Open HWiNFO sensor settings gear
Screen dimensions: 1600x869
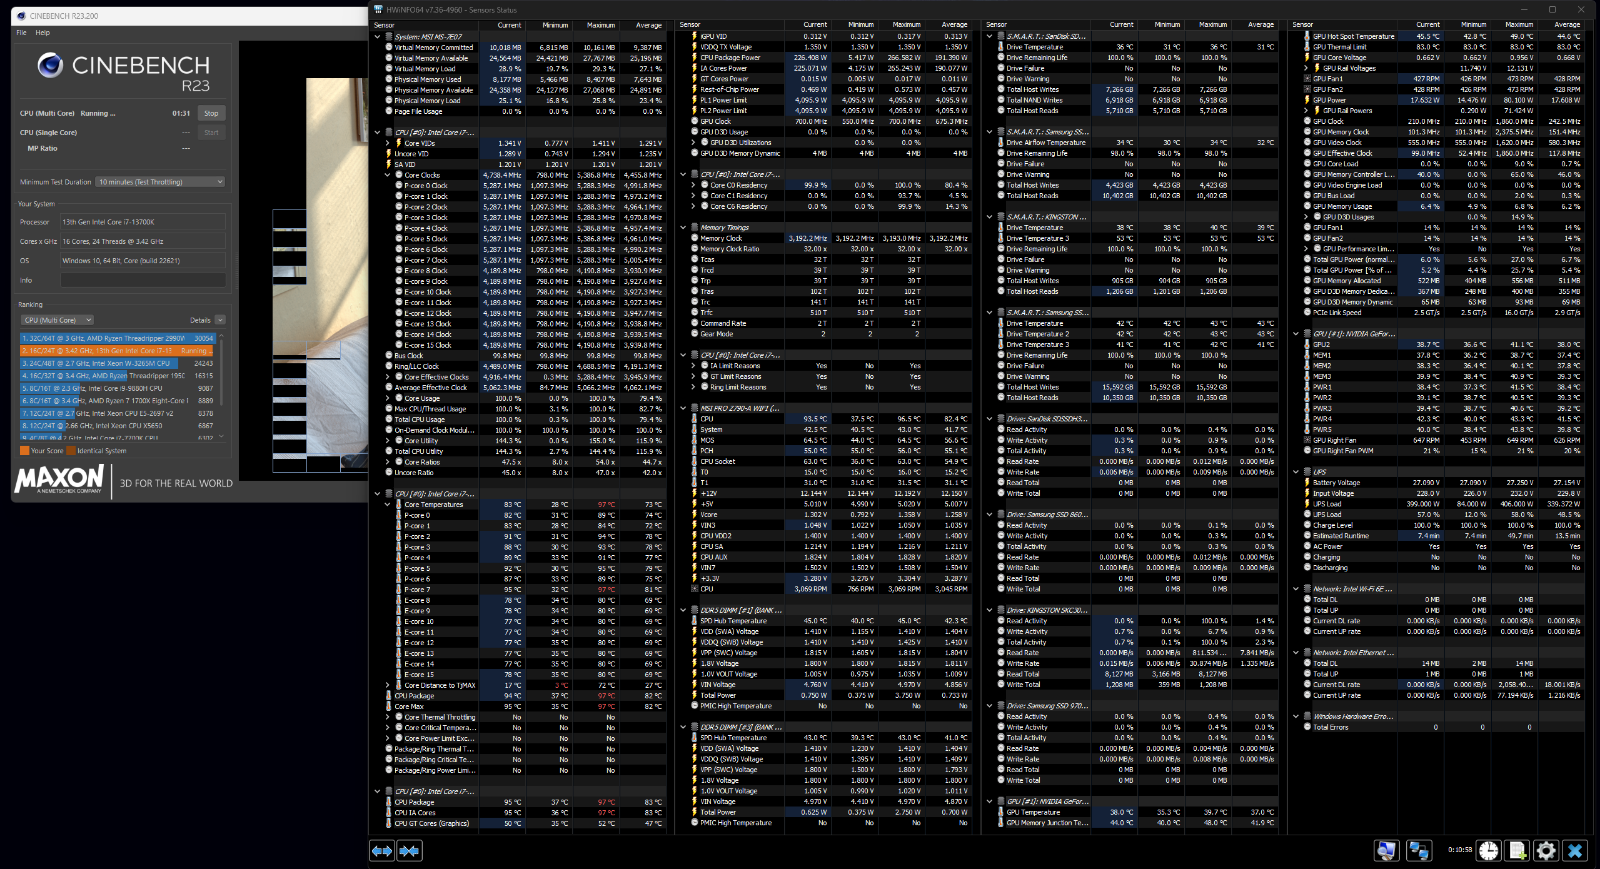1546,850
